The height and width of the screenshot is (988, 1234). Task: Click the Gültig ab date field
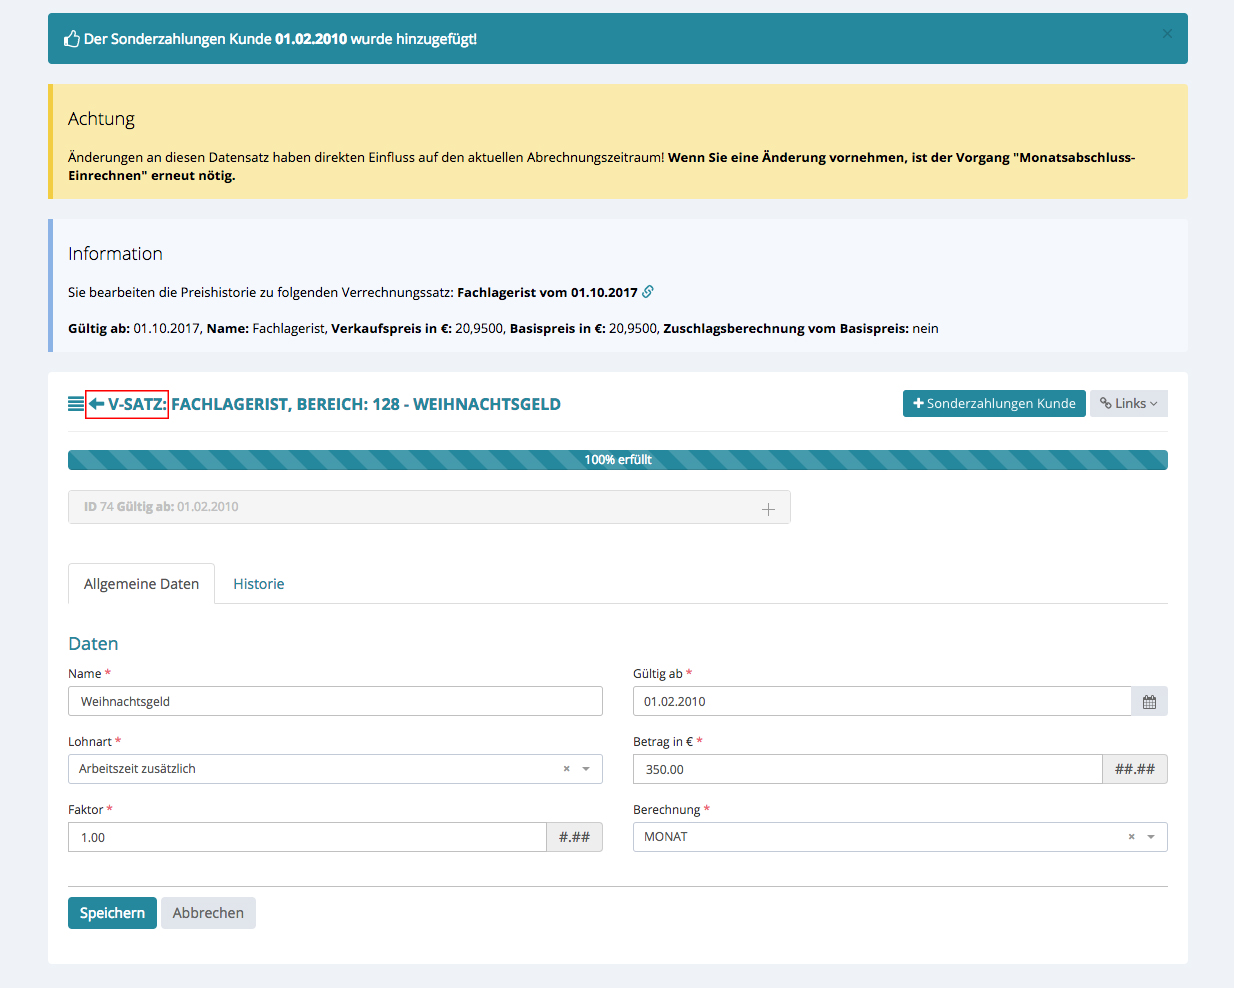pyautogui.click(x=880, y=701)
